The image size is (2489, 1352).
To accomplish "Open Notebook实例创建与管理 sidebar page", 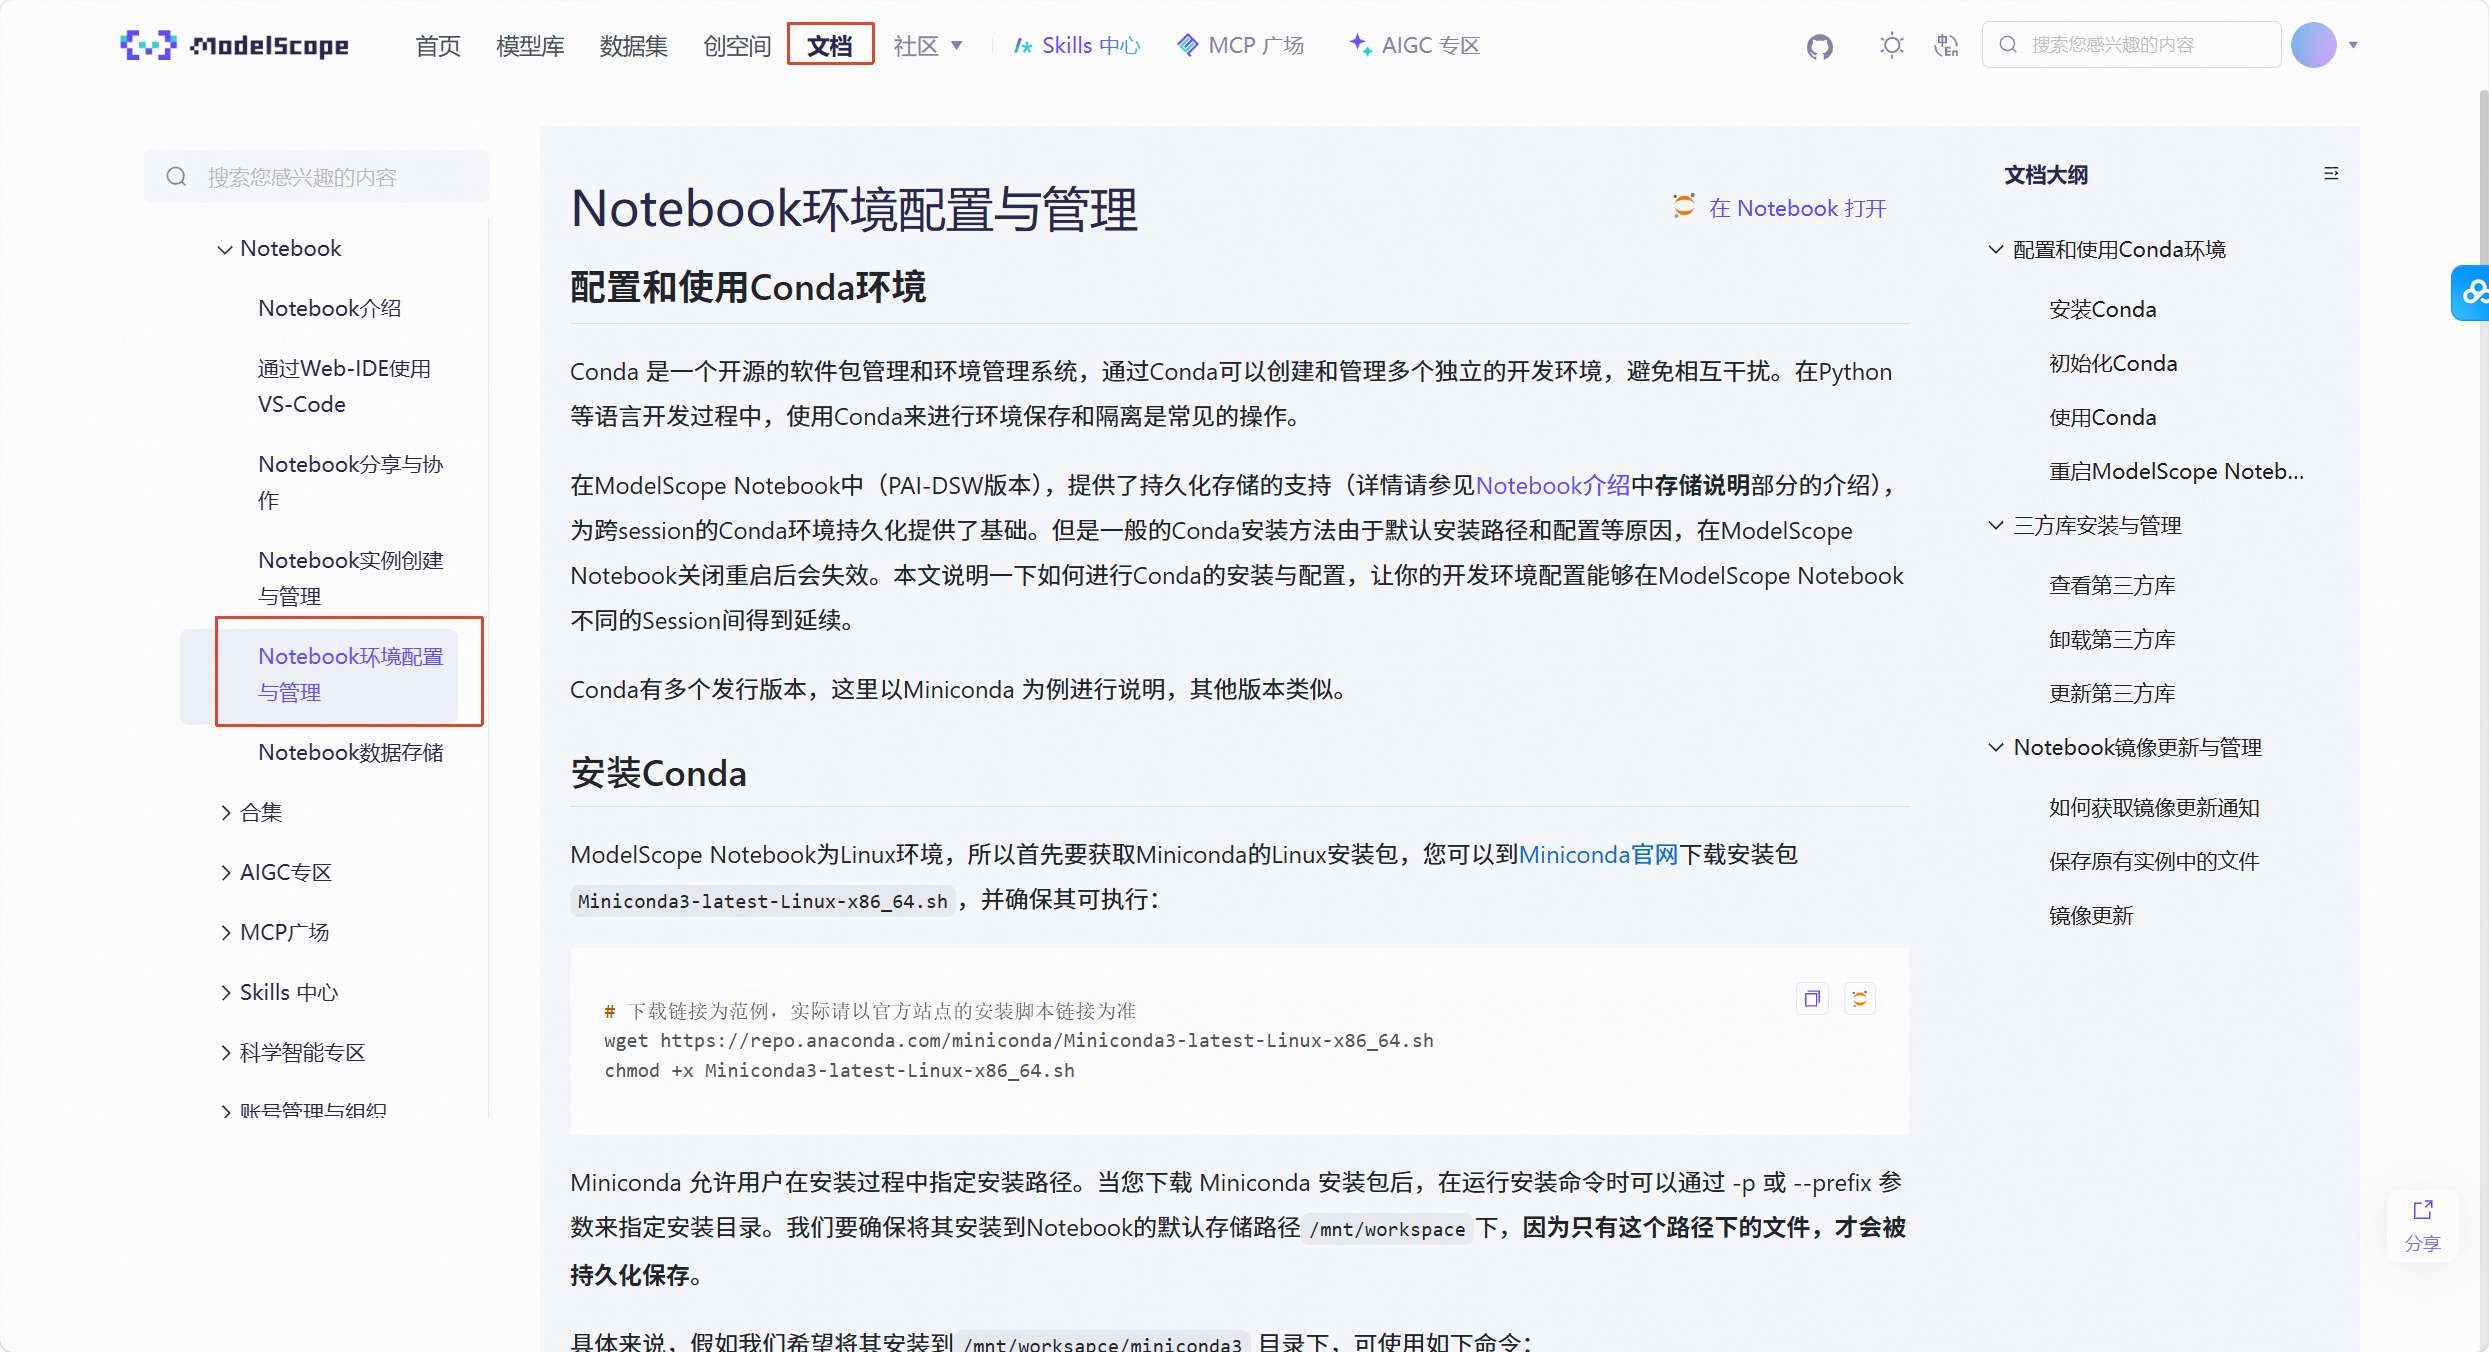I will click(x=350, y=578).
